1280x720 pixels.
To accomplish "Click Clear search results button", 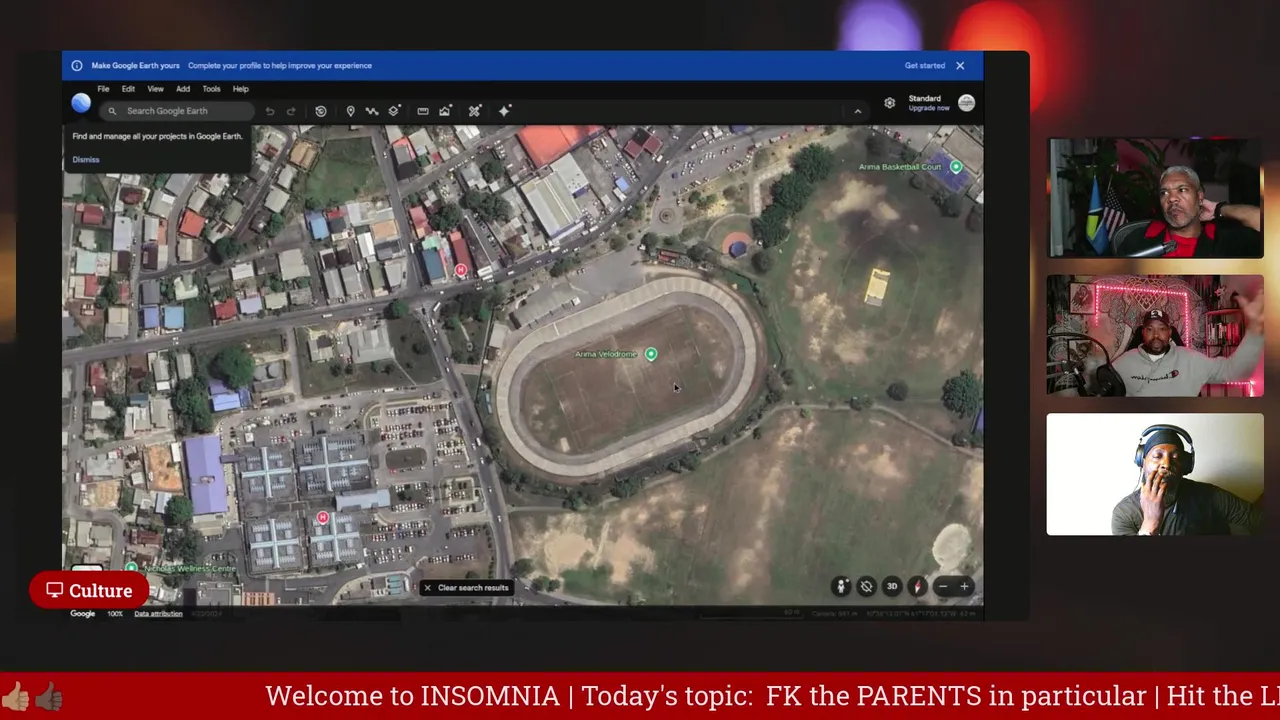I will click(x=467, y=588).
